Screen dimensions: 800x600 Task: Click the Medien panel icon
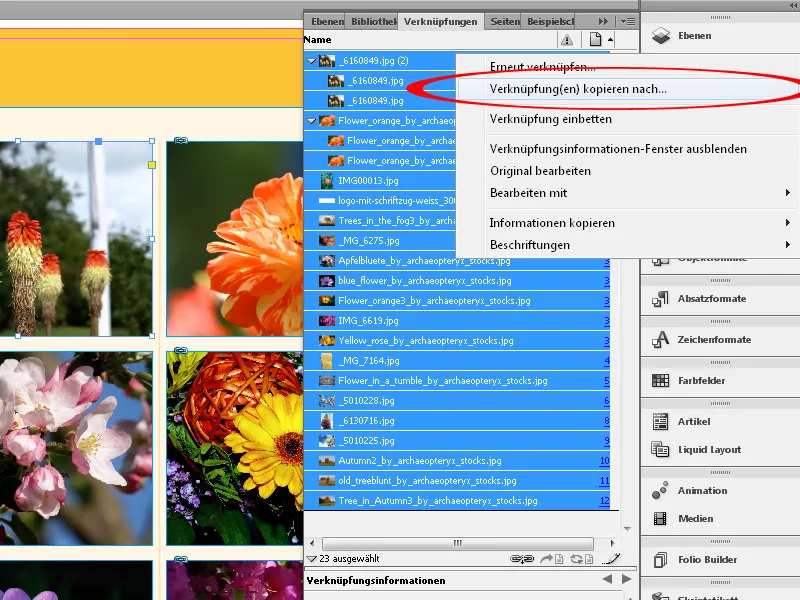pos(660,518)
